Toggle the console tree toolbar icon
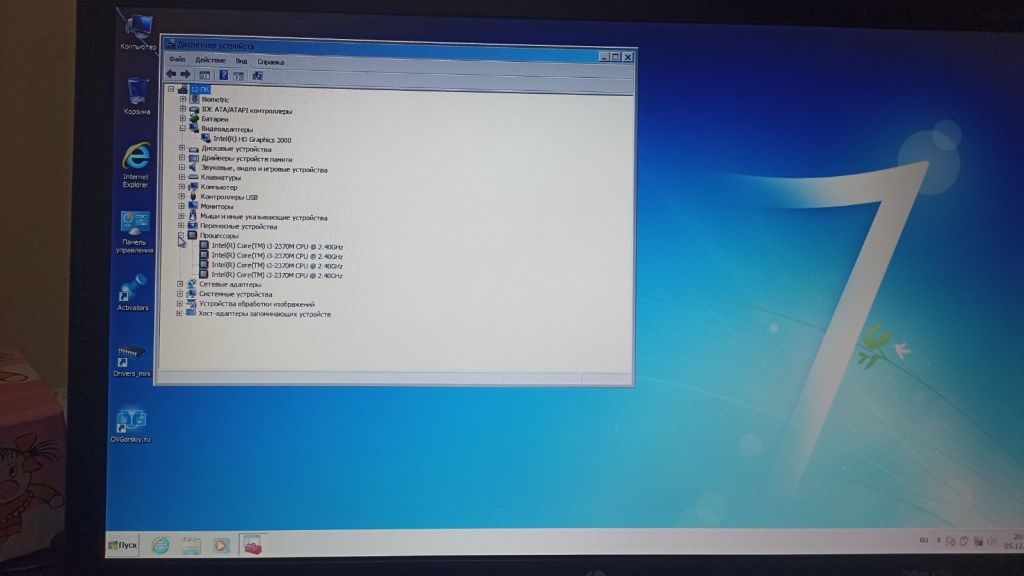1024x576 pixels. [204, 75]
